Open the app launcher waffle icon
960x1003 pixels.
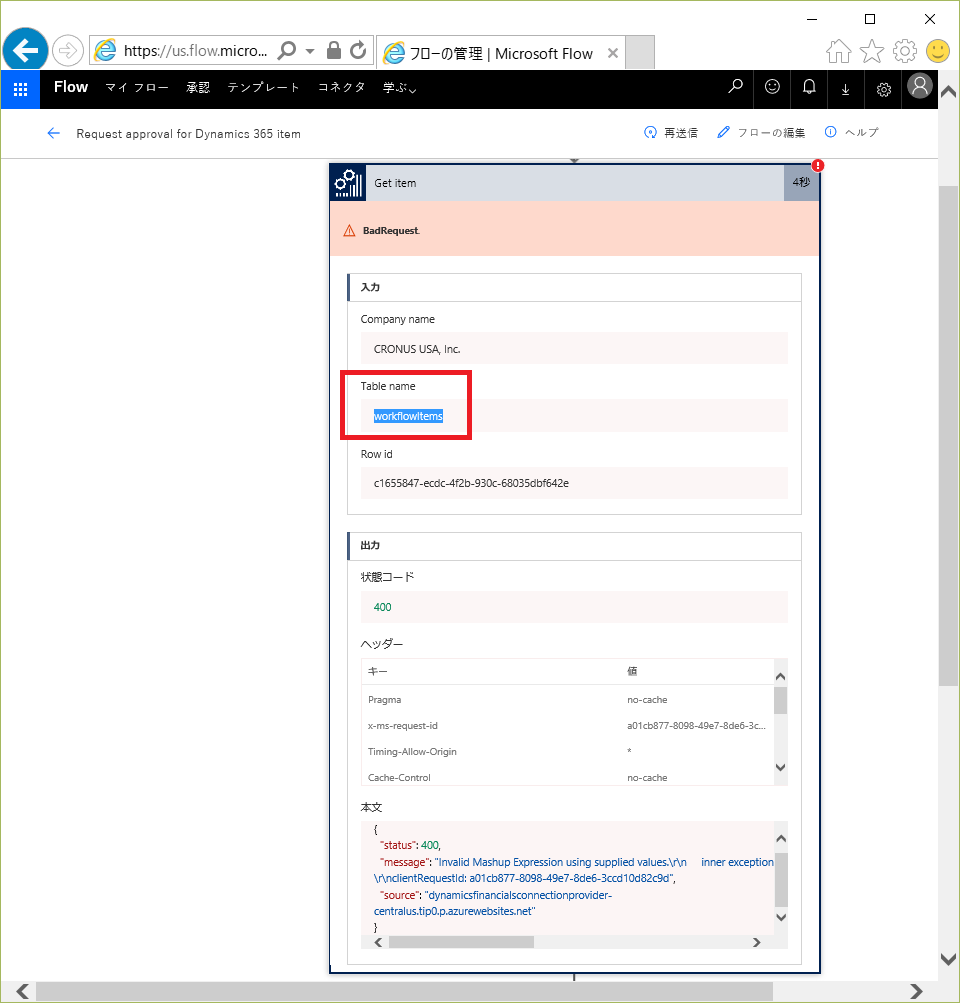pos(20,90)
